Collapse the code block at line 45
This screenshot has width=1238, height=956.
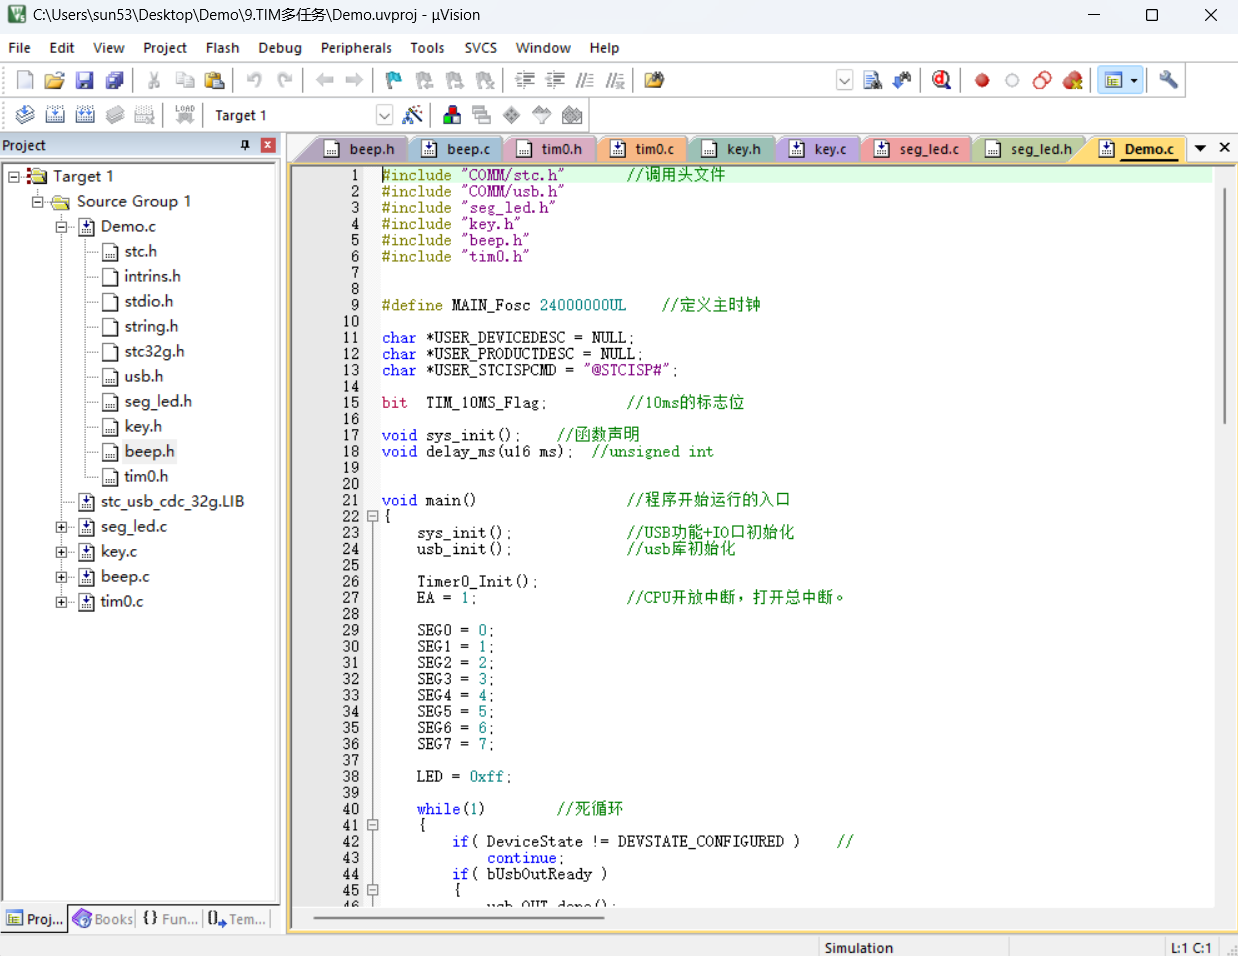pyautogui.click(x=372, y=890)
